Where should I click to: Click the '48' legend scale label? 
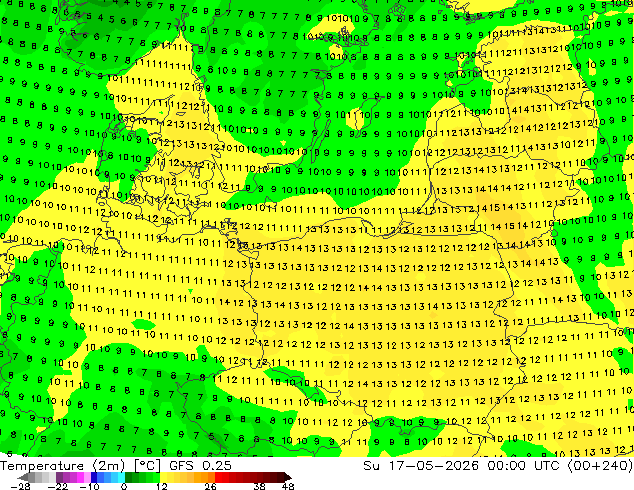coord(288,486)
